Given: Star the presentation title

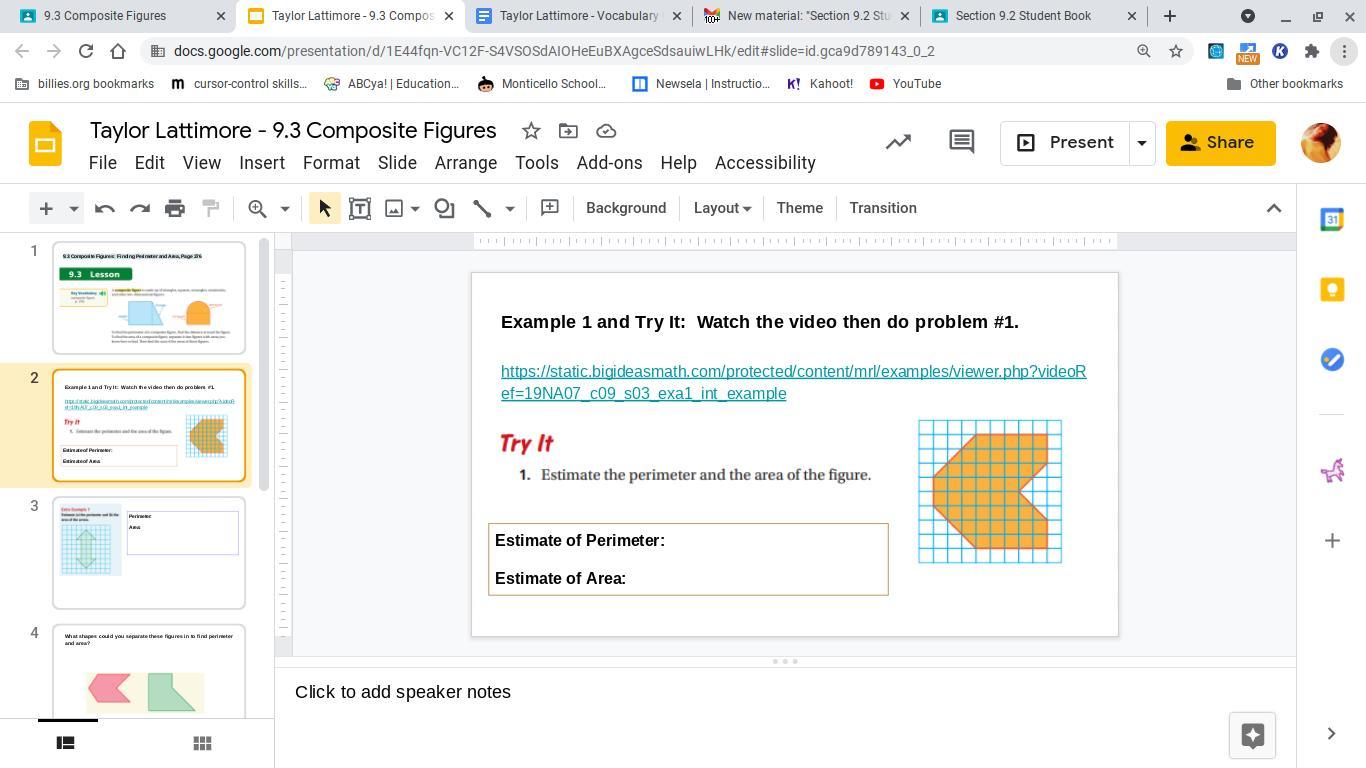Looking at the screenshot, I should [x=531, y=131].
